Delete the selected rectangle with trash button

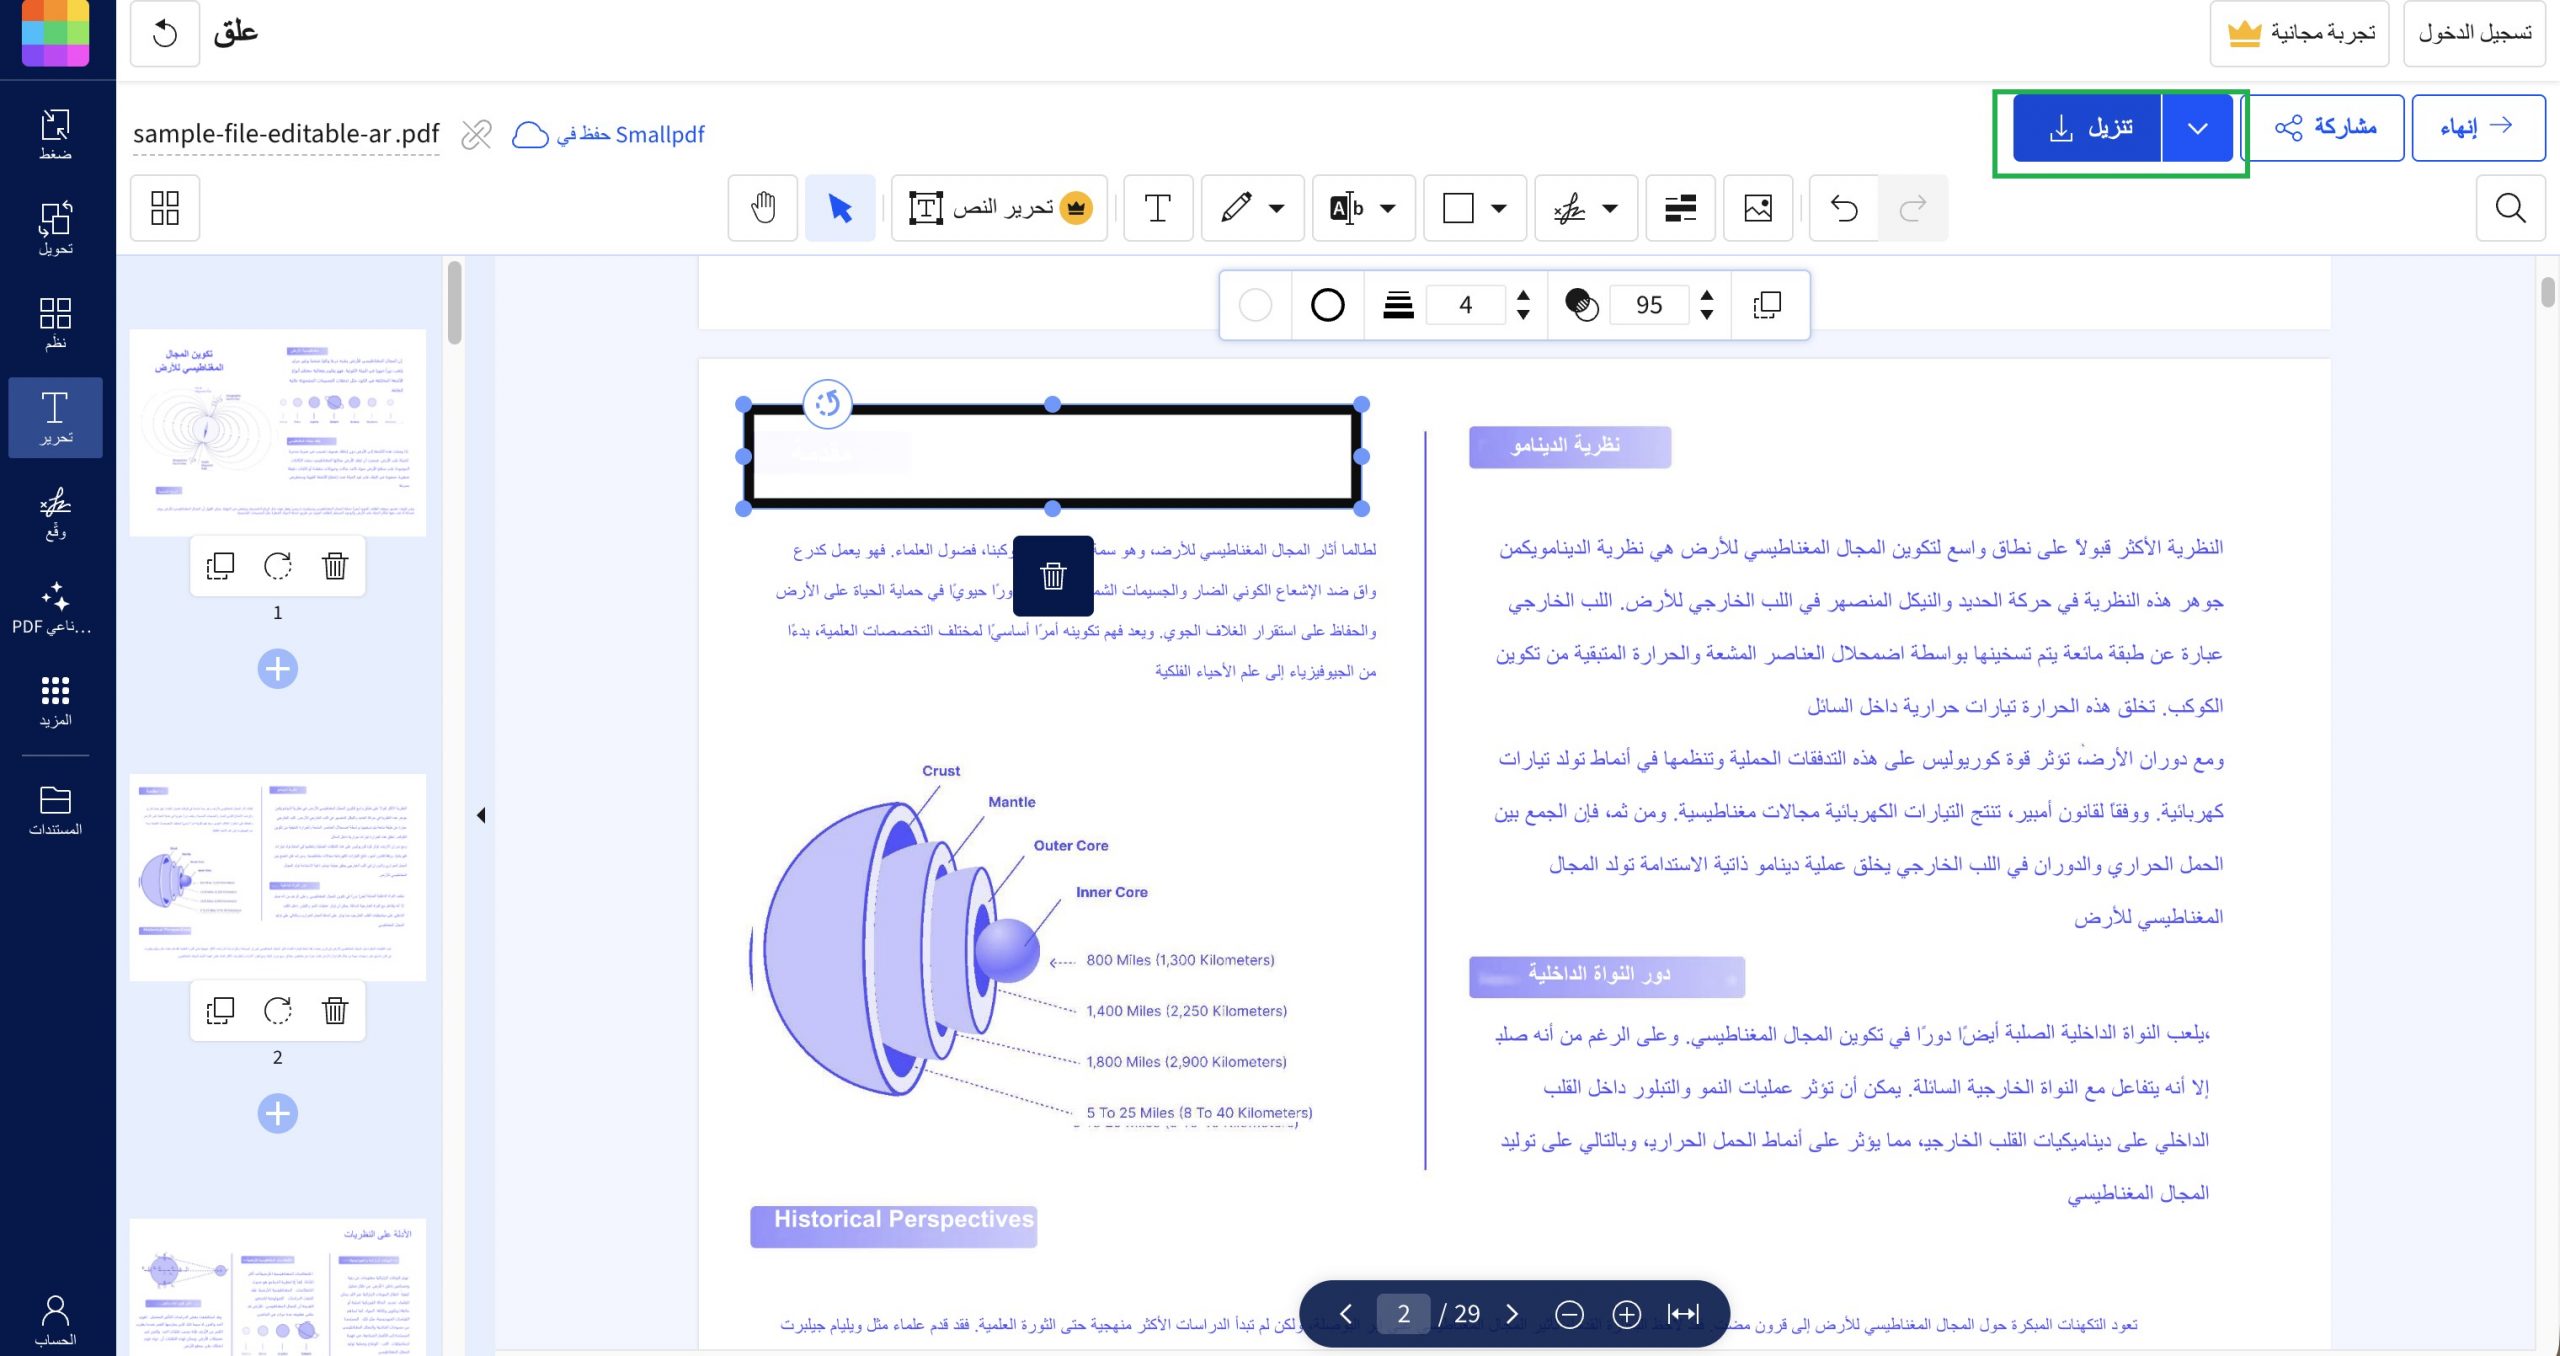[x=1053, y=576]
